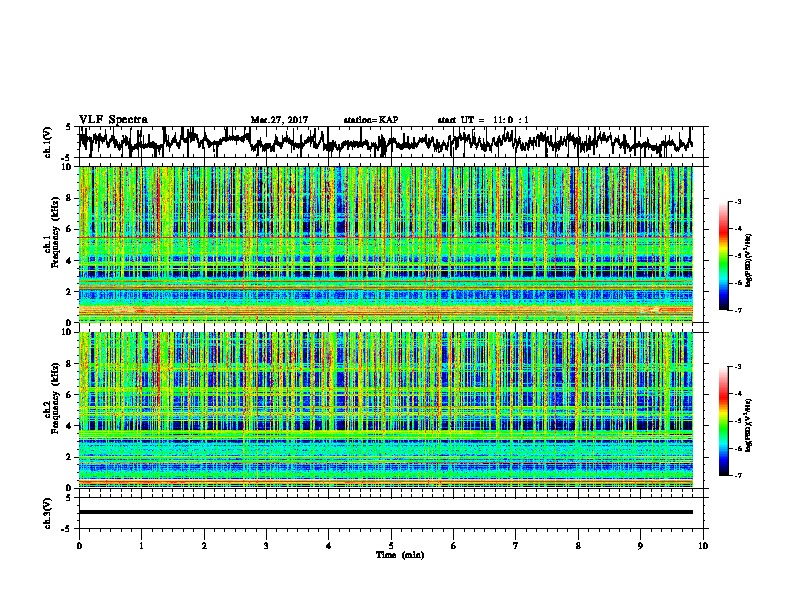This screenshot has width=792, height=612.
Task: Click time axis tick label "1"
Action: [x=141, y=546]
